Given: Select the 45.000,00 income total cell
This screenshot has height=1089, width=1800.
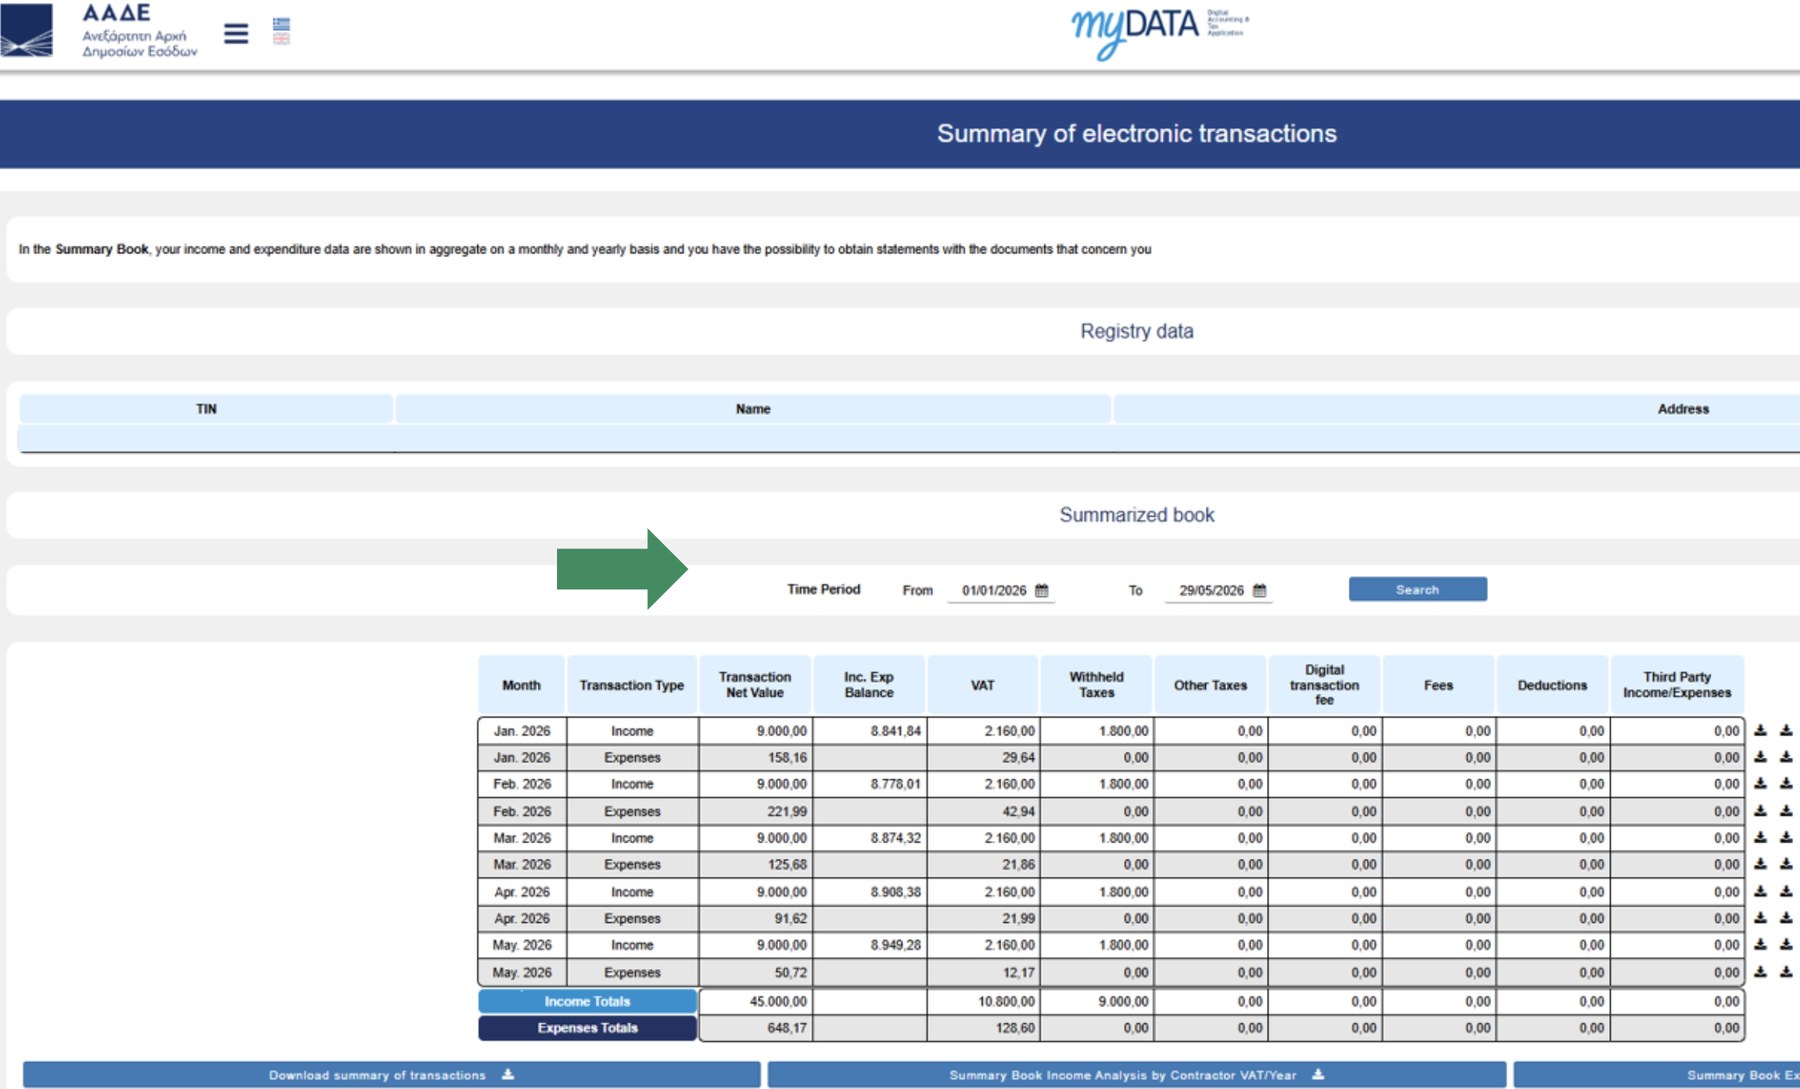Looking at the screenshot, I should pyautogui.click(x=756, y=1001).
